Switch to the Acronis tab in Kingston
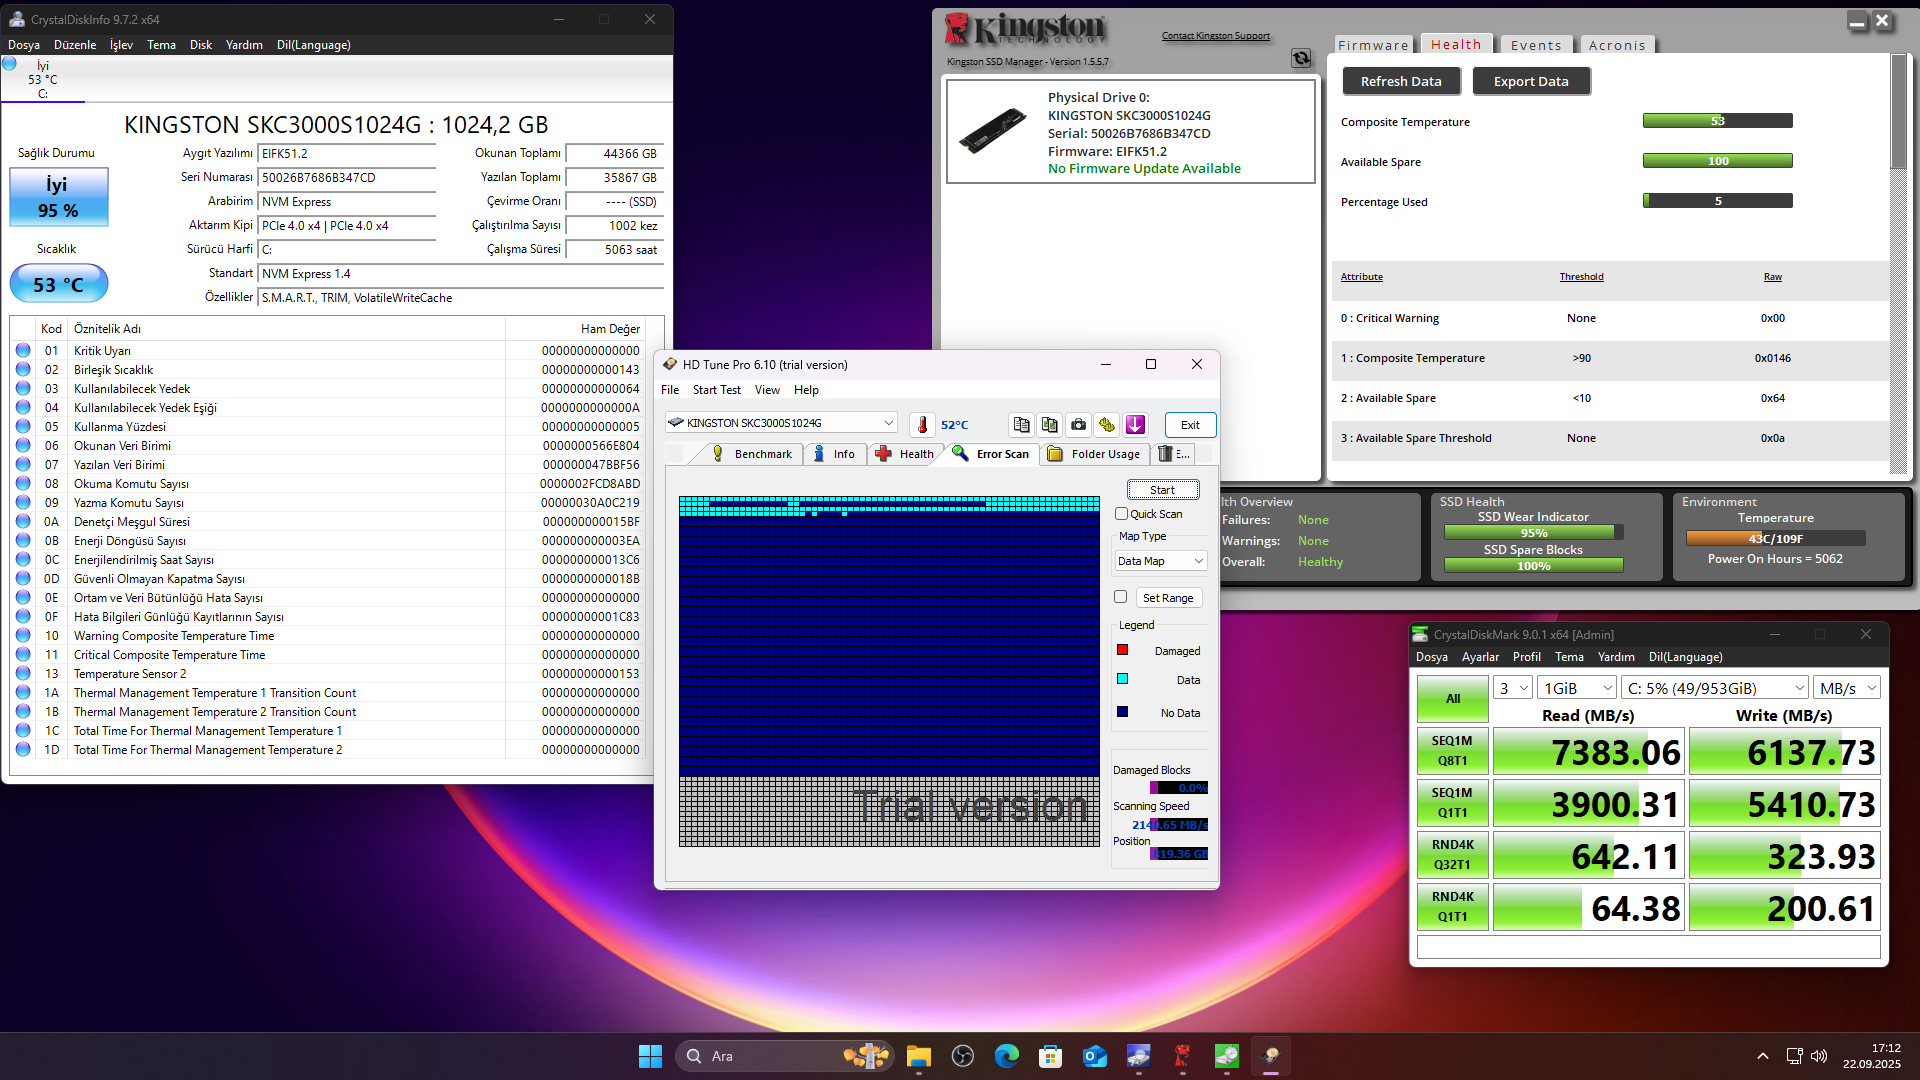 pyautogui.click(x=1617, y=45)
